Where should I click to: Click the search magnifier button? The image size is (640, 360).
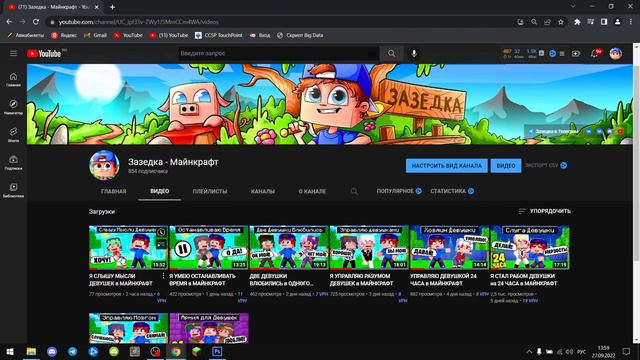(391, 53)
